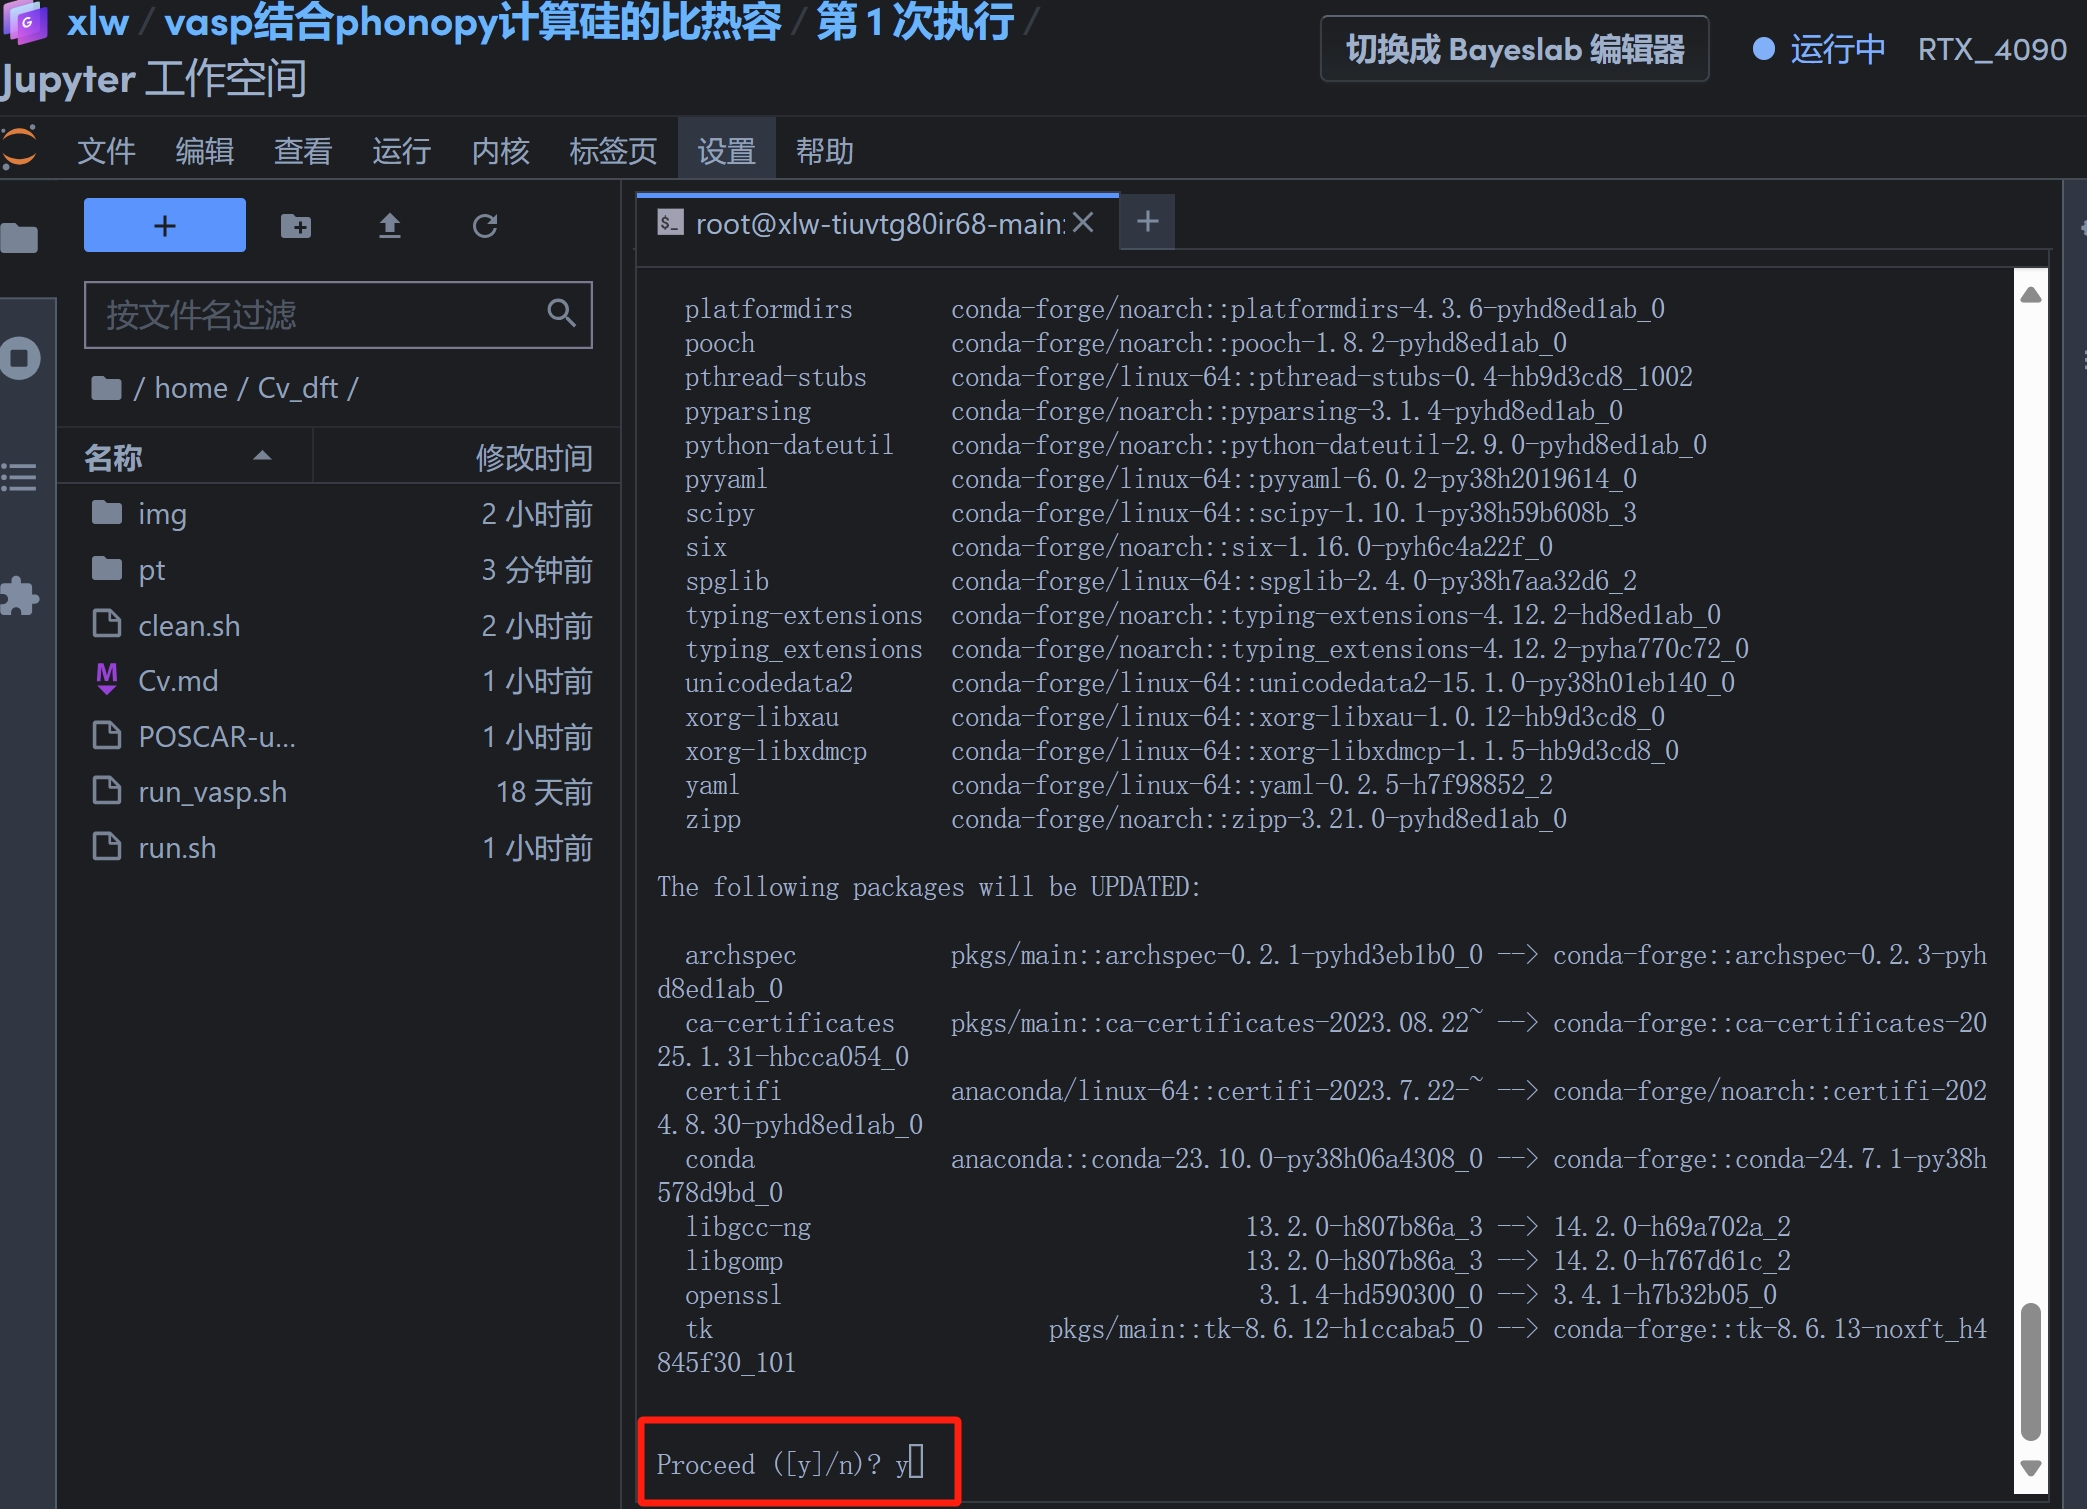Open the 编辑 menu
The image size is (2087, 1509).
coord(205,151)
